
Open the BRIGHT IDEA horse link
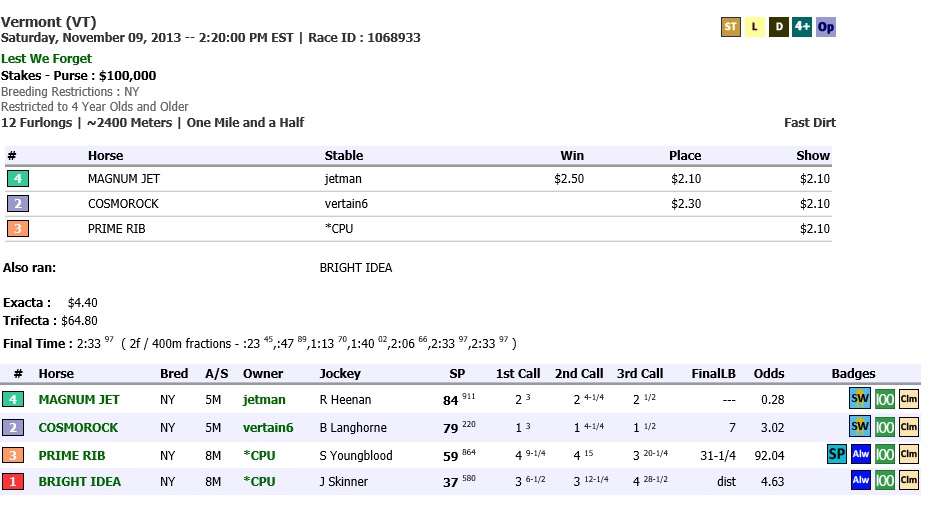point(79,481)
